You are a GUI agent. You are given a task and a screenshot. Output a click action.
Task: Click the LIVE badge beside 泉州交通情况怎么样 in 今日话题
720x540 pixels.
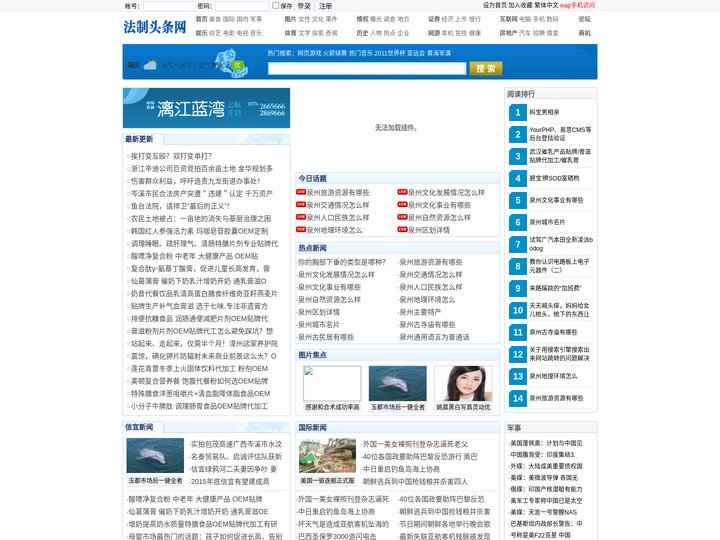(301, 204)
